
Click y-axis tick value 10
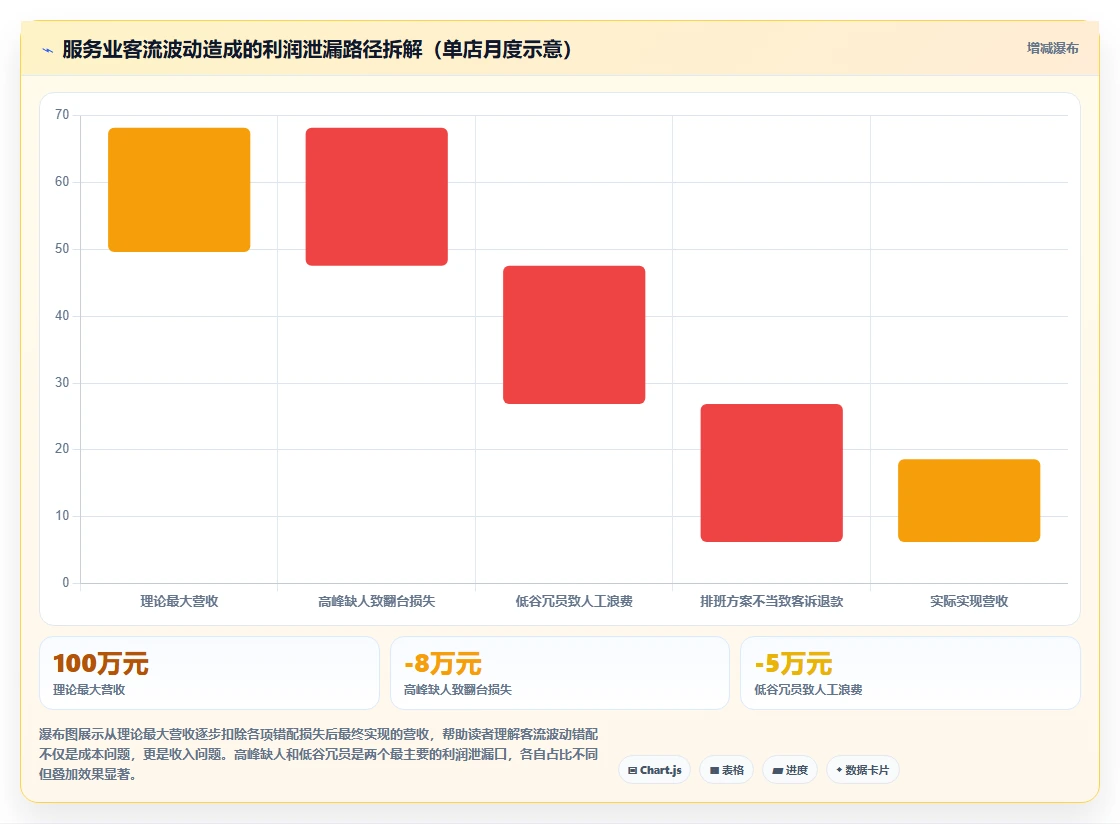62,516
